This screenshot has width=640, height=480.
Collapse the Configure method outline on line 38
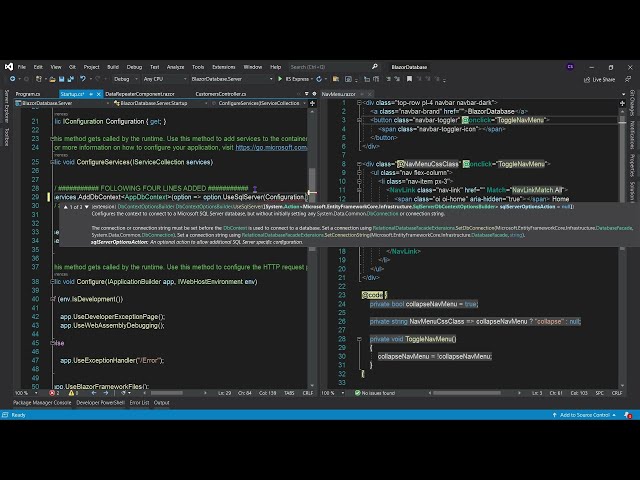click(52, 282)
